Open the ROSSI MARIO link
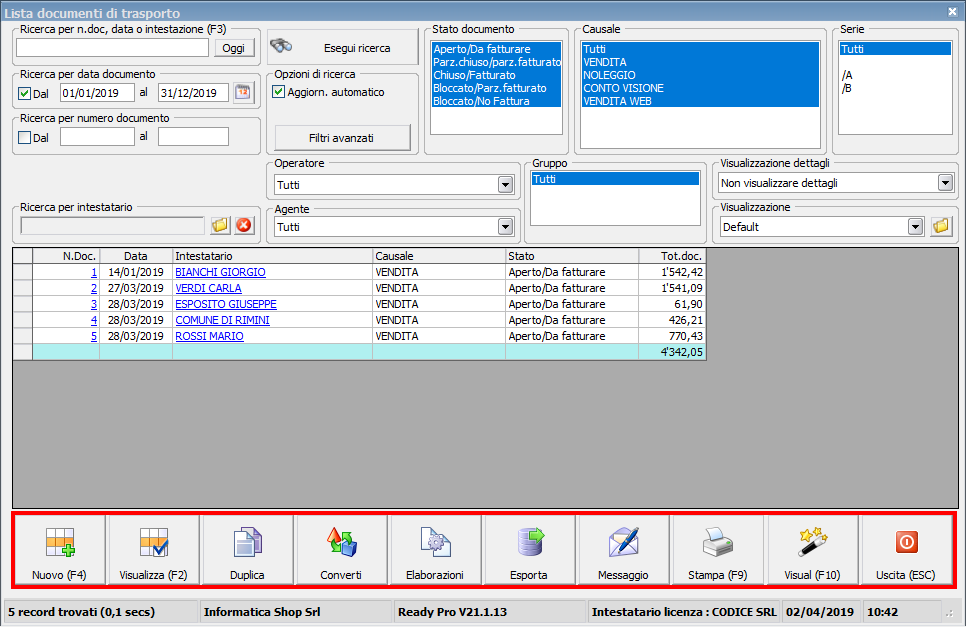Viewport: 966px width, 627px height. tap(209, 336)
